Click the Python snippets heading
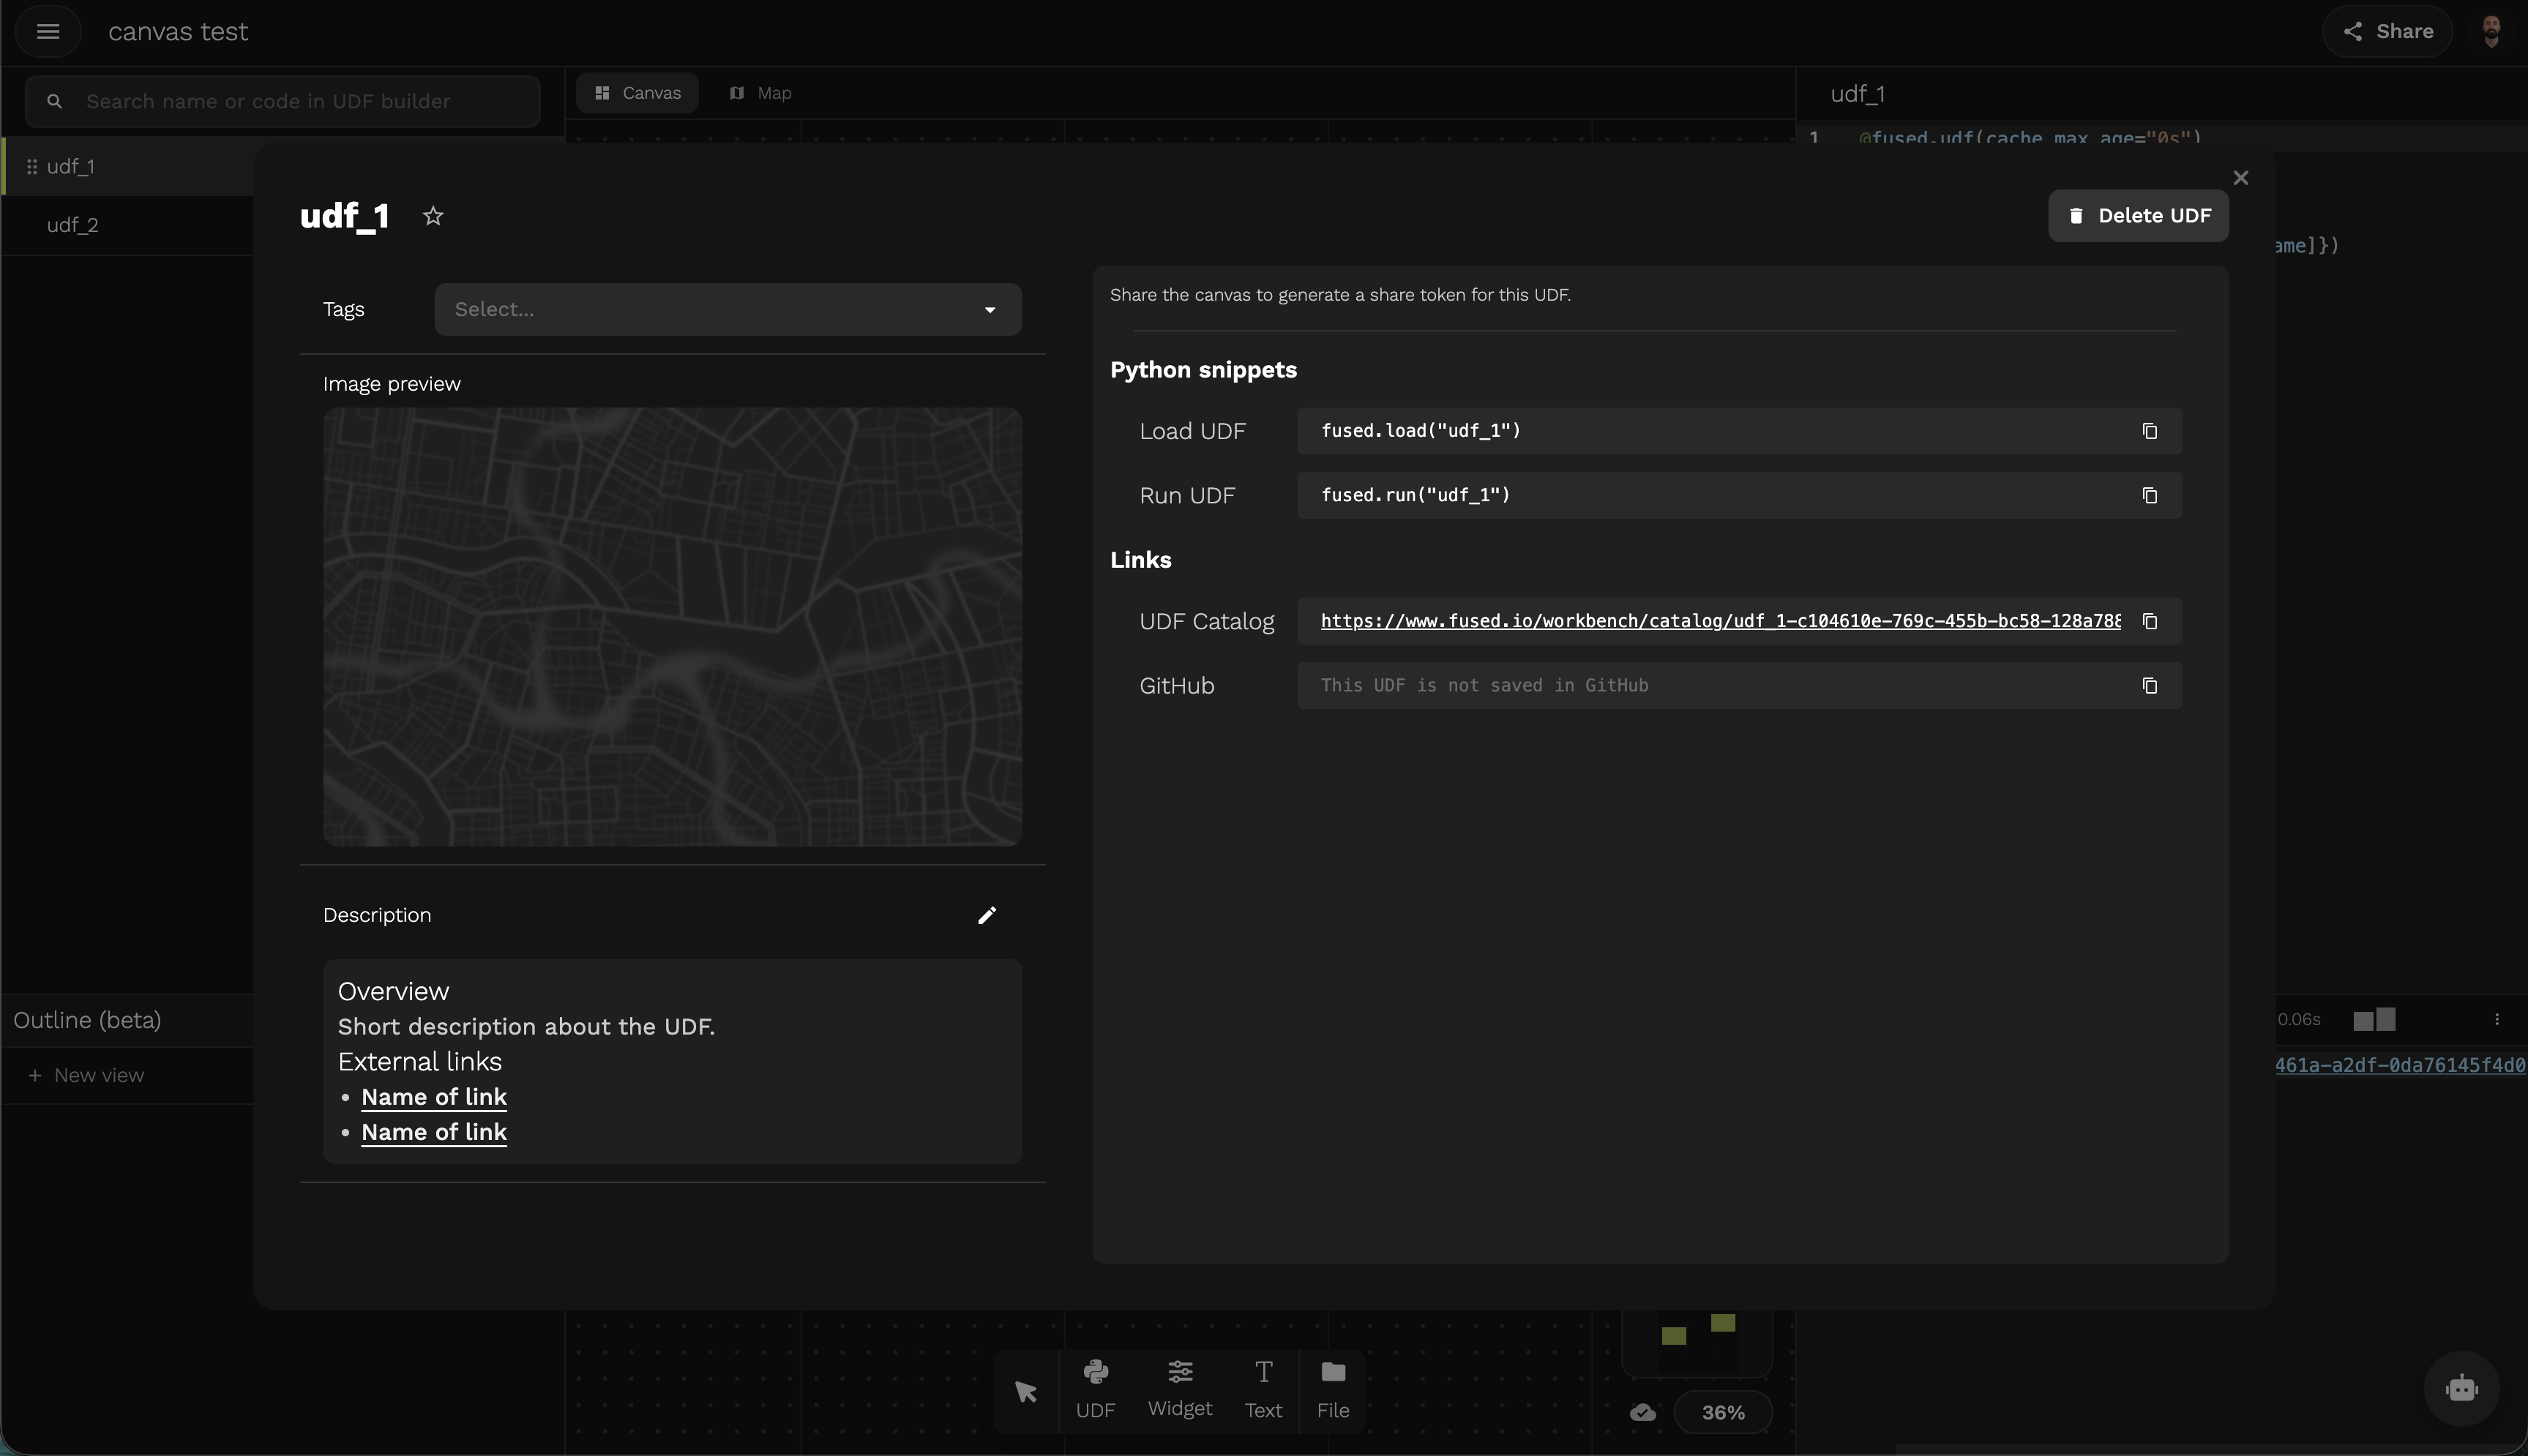2528x1456 pixels. click(1203, 370)
